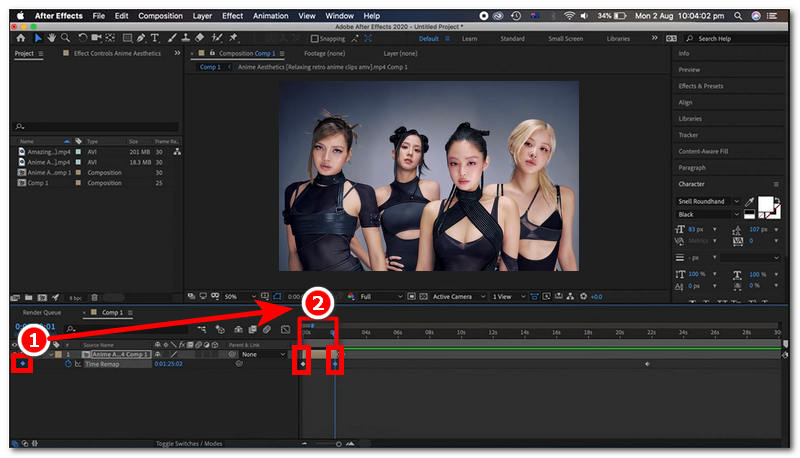The height and width of the screenshot is (458, 800).
Task: Click the Time Remap stopwatch icon
Action: 68,364
